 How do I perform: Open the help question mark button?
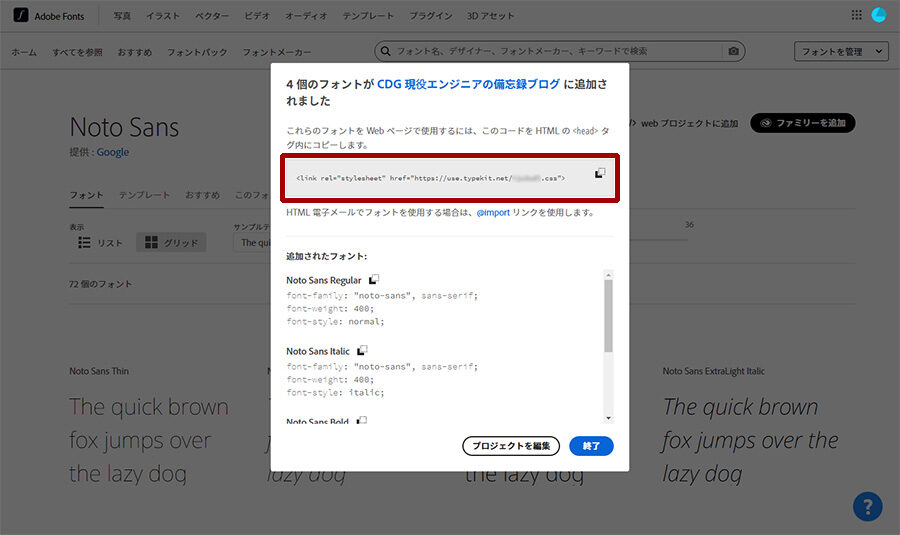pyautogui.click(x=867, y=506)
